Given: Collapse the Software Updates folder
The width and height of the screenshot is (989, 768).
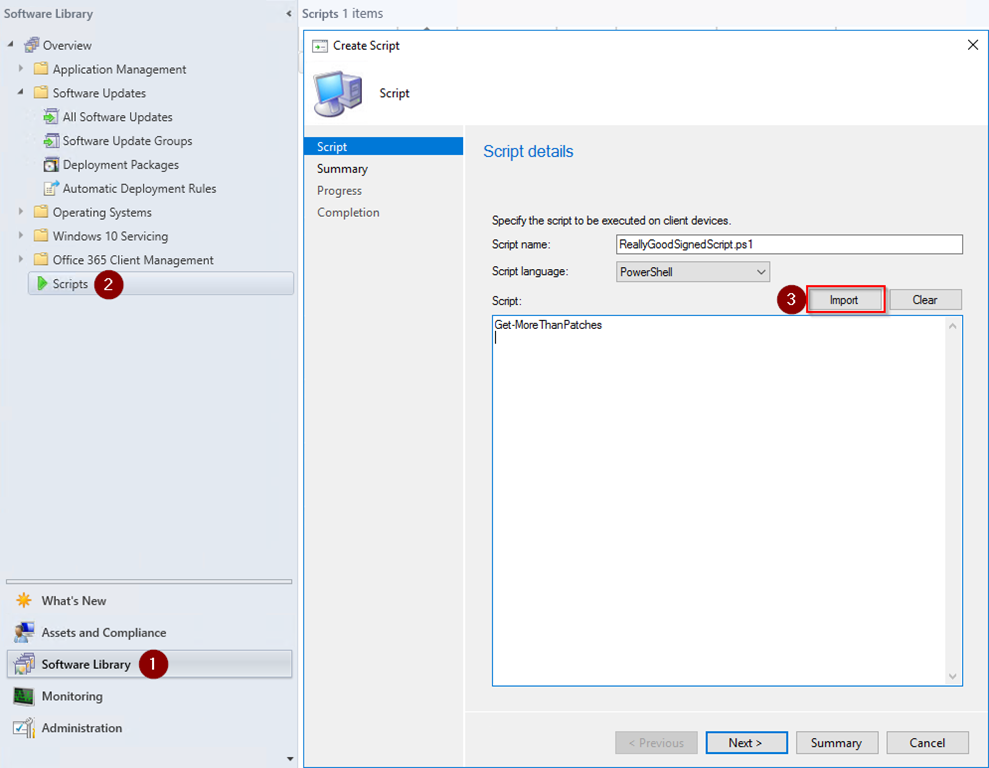Looking at the screenshot, I should tap(22, 93).
